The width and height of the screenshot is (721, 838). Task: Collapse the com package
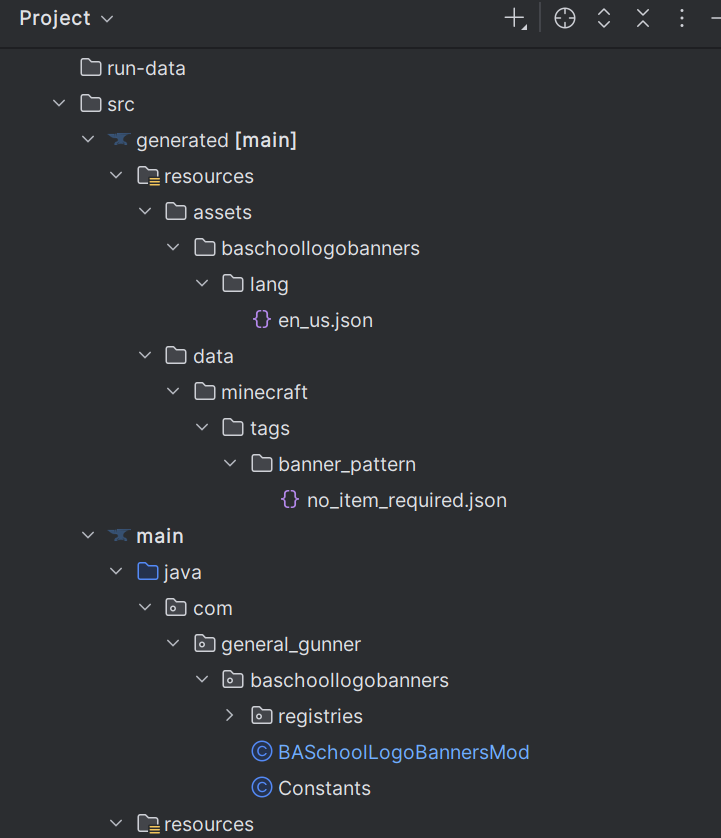(x=145, y=607)
